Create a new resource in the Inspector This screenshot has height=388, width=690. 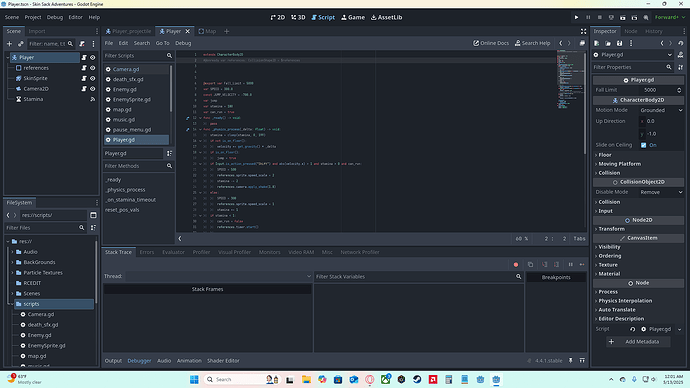click(x=597, y=43)
